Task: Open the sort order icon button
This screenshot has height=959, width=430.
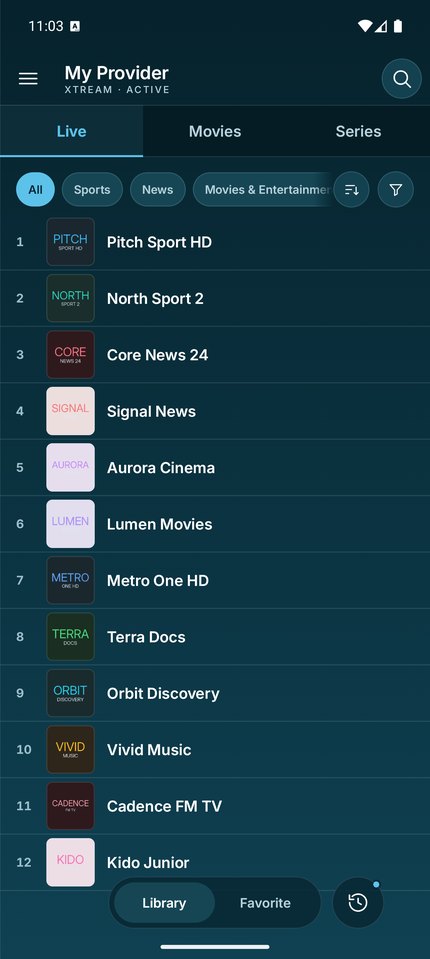Action: 352,190
